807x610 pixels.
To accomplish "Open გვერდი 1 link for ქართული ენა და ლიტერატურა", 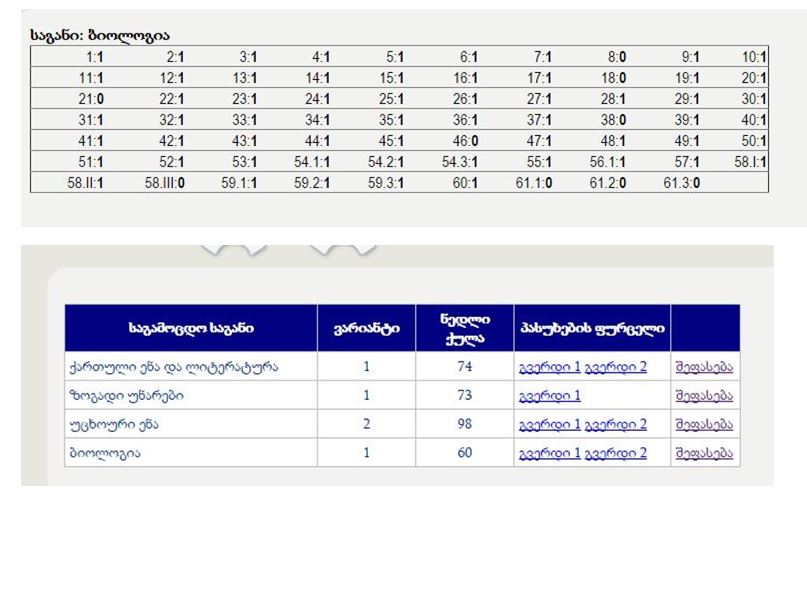I will pos(550,367).
